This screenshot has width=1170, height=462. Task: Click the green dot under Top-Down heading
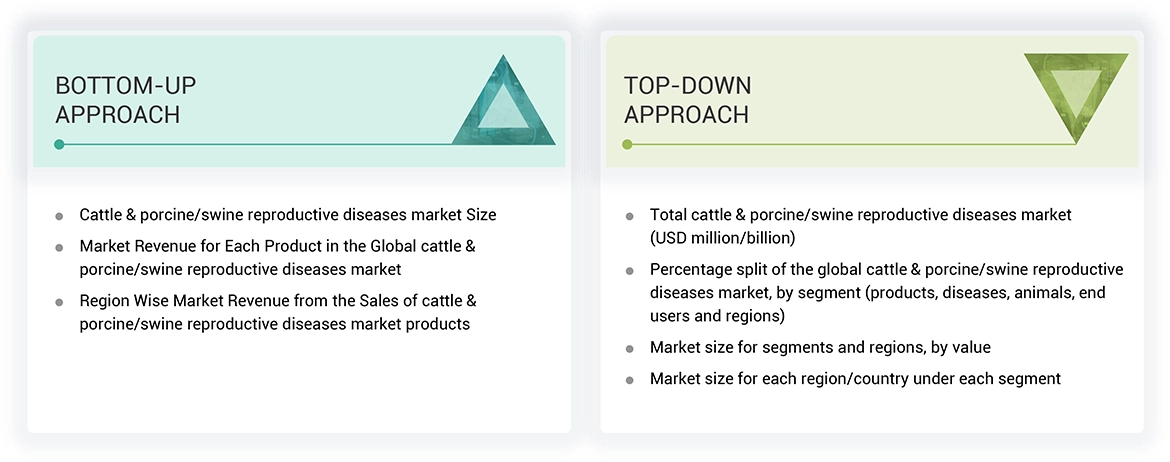coord(628,145)
